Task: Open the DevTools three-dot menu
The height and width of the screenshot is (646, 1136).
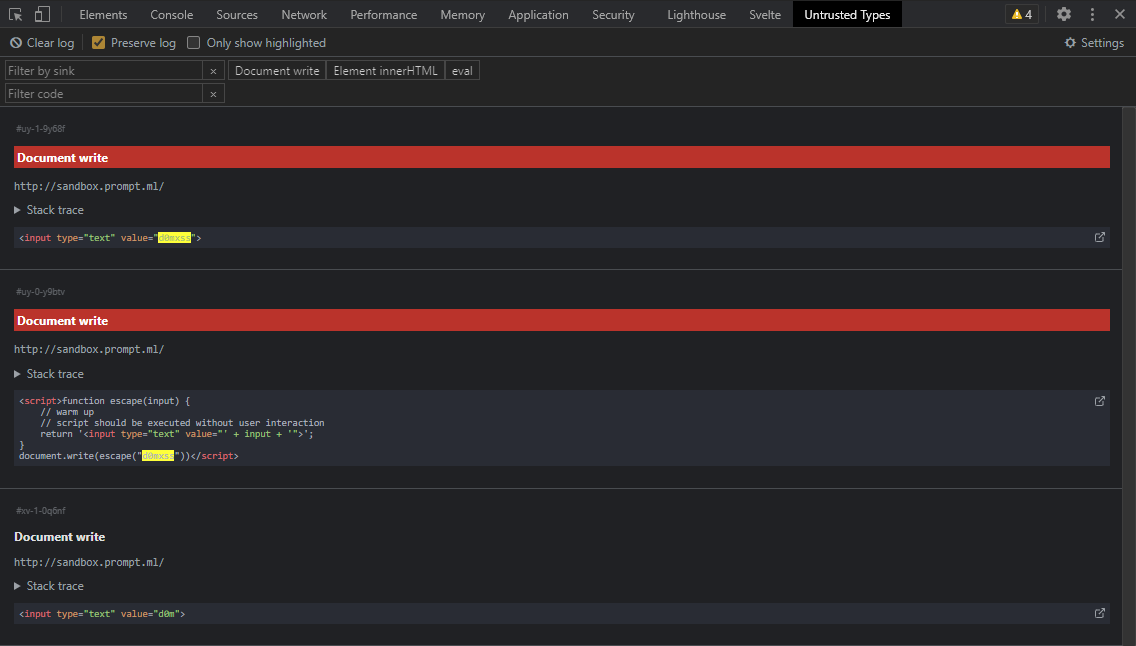Action: 1093,14
